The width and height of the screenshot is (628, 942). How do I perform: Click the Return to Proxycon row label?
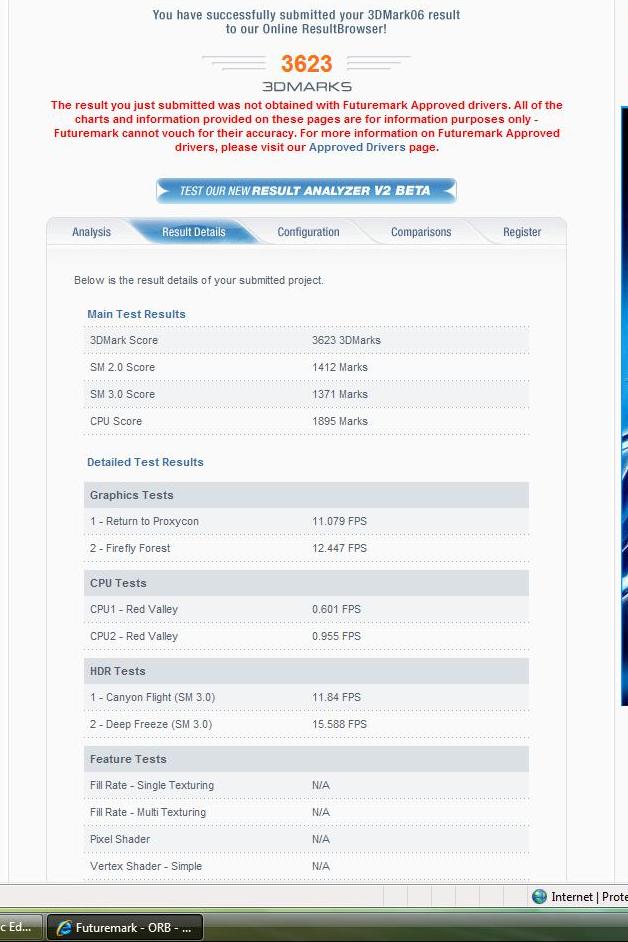(x=144, y=521)
